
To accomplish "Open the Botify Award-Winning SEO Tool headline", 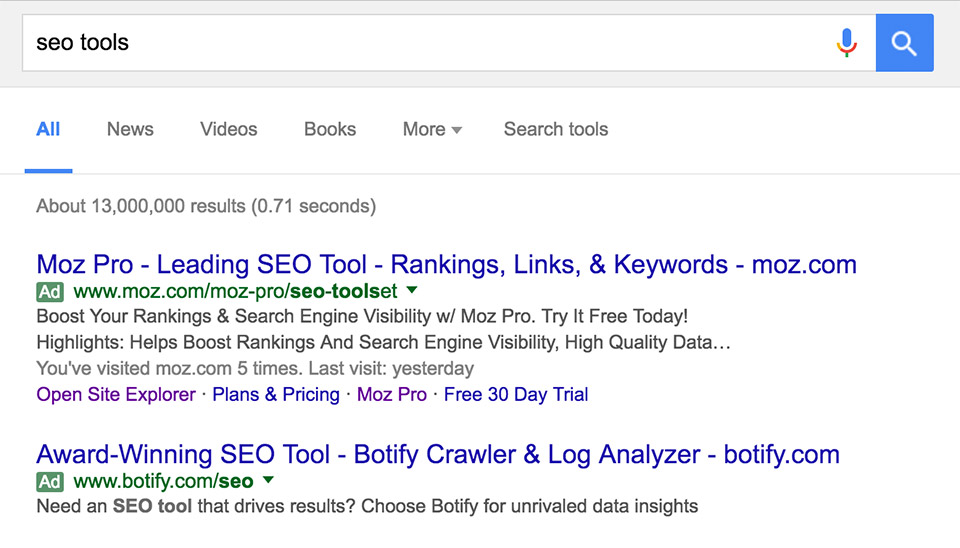I will tap(438, 454).
